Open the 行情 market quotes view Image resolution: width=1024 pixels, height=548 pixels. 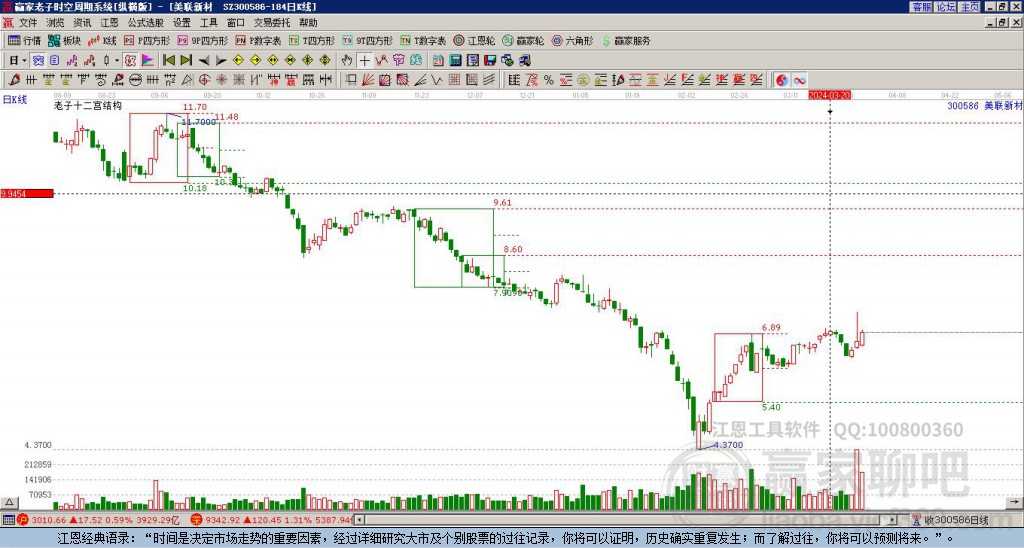[24, 40]
